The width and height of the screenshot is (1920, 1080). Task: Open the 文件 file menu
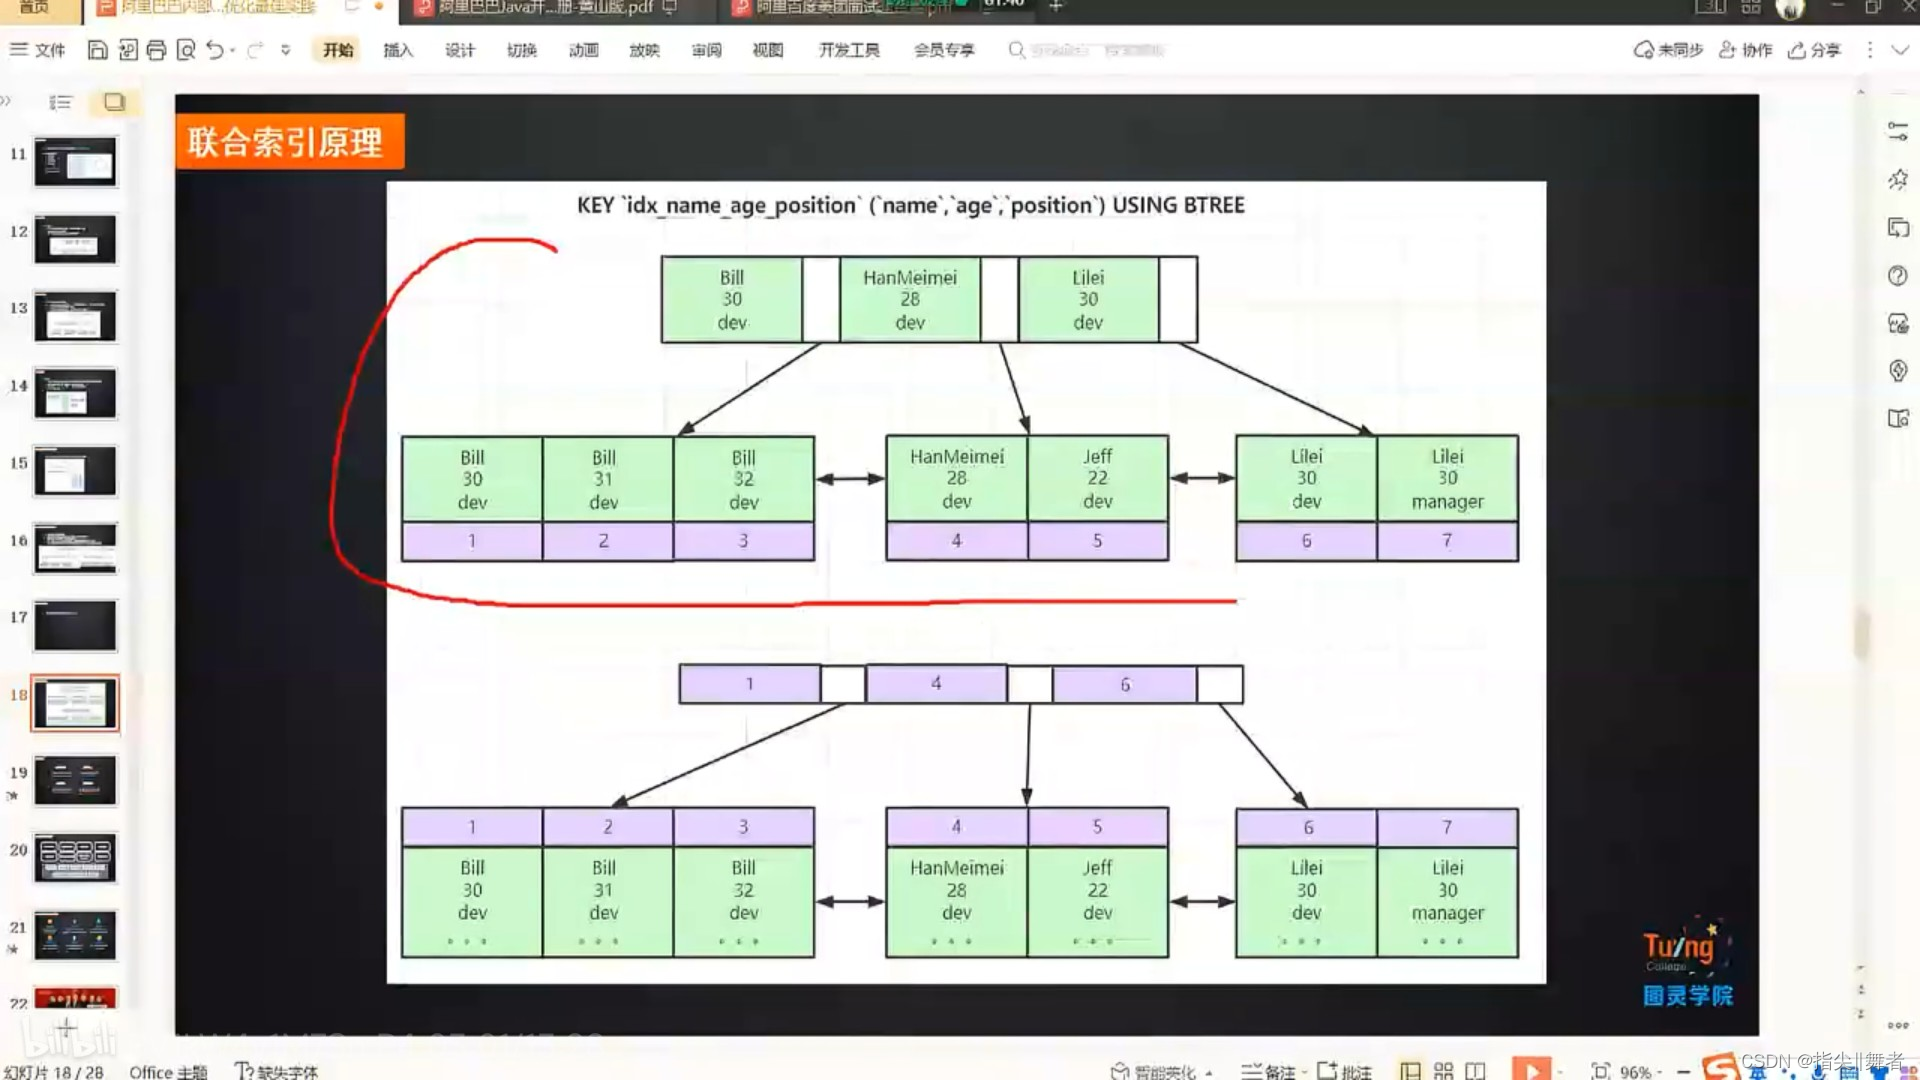(38, 50)
